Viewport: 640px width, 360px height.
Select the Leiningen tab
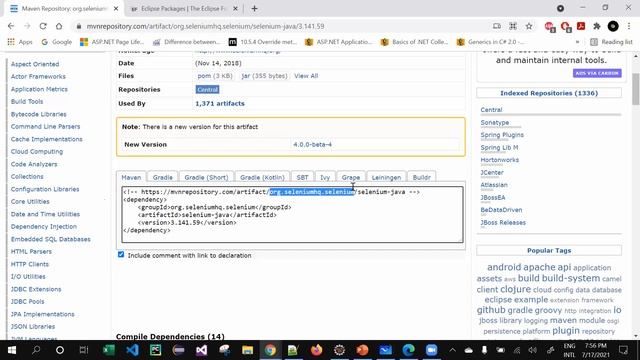click(386, 177)
